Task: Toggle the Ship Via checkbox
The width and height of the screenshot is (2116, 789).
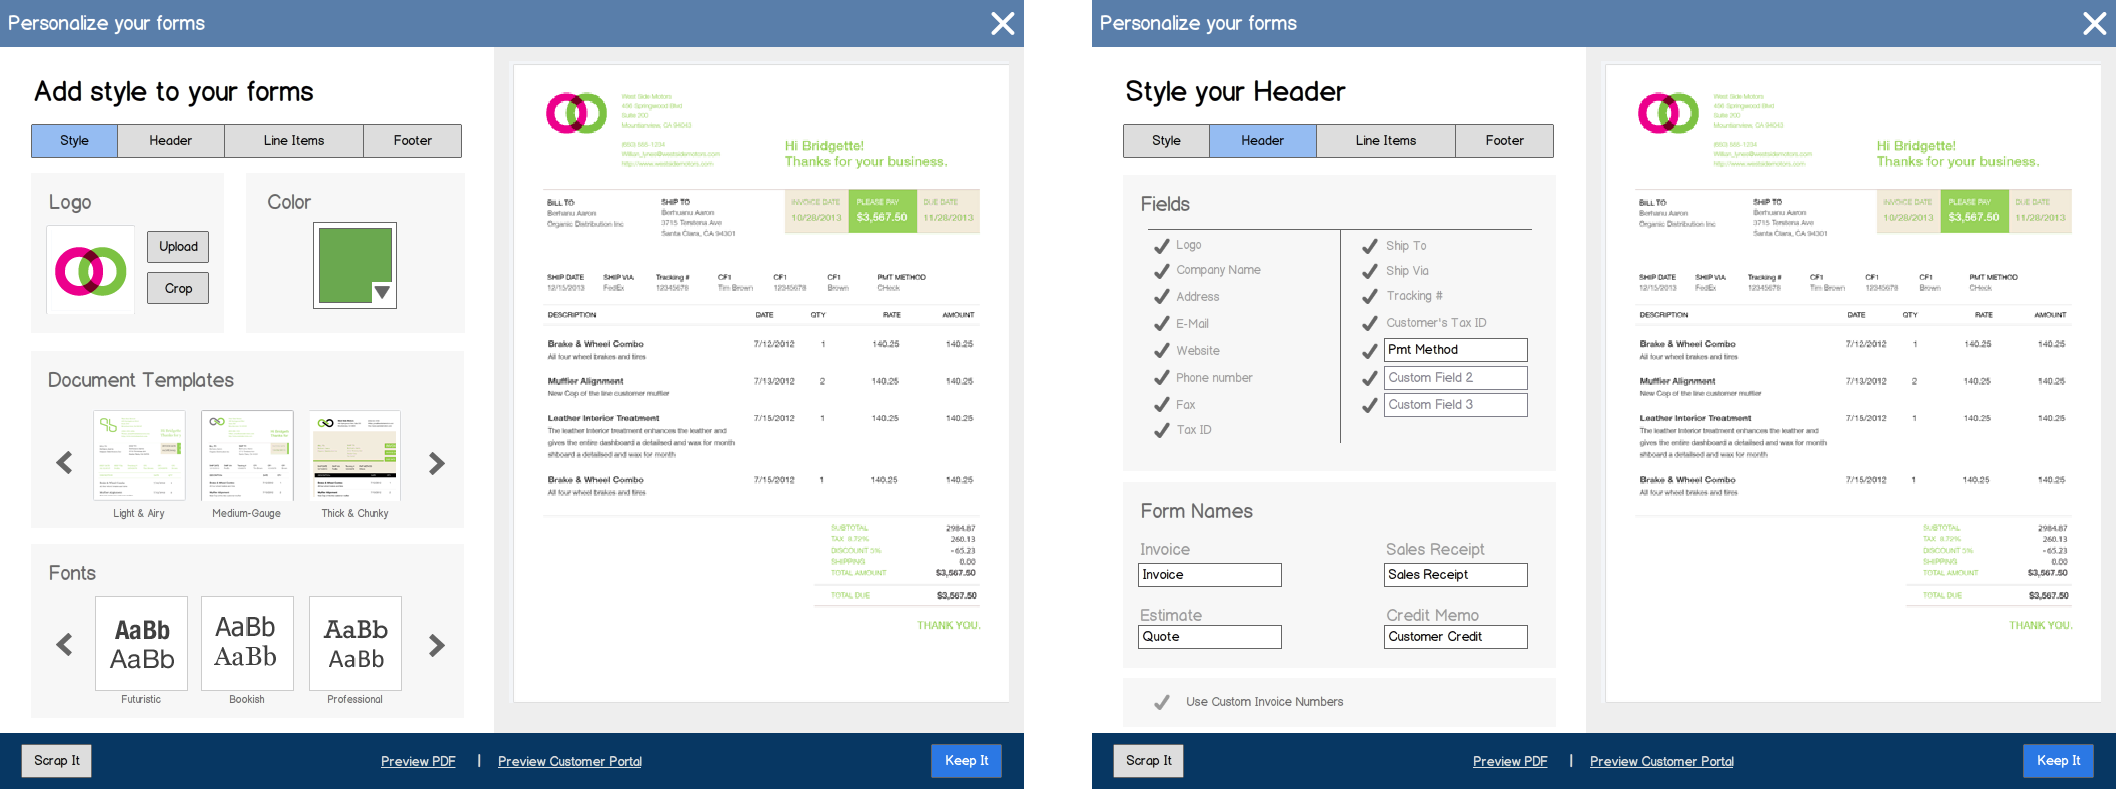Action: pos(1370,270)
